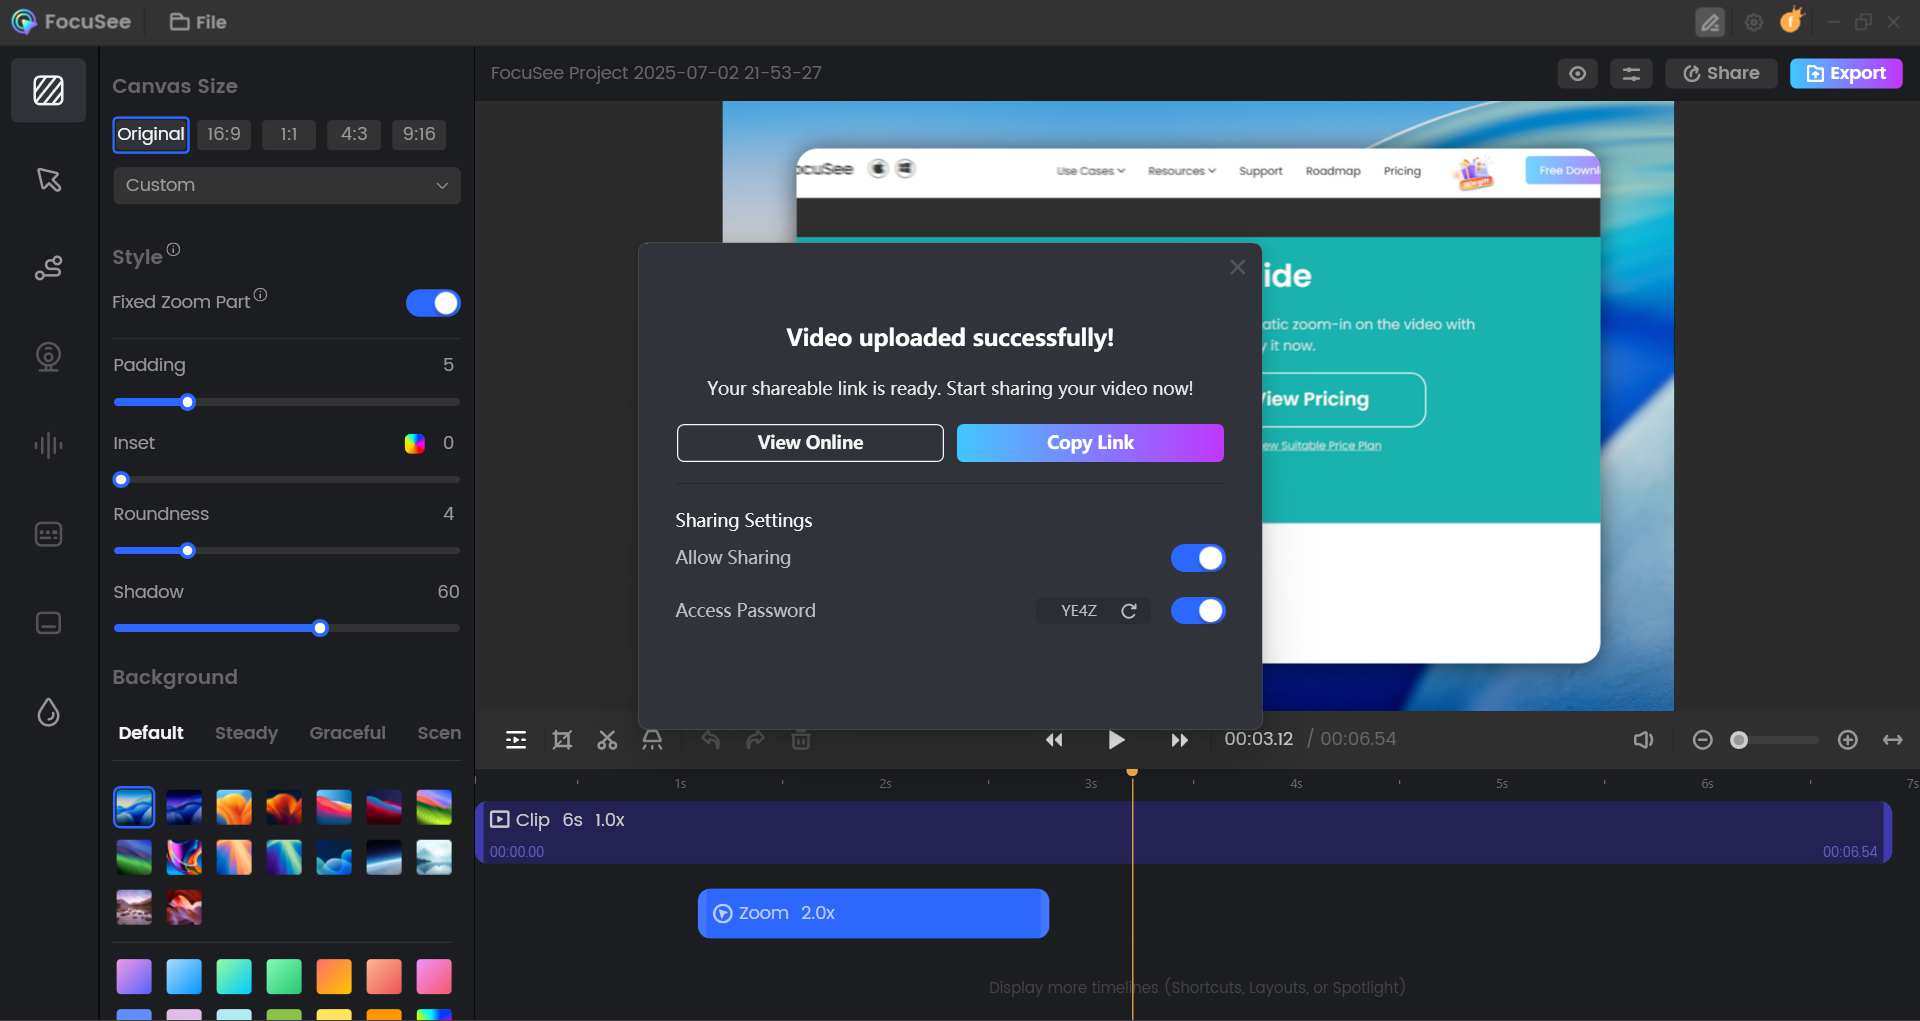Open the captions sidebar icon
This screenshot has height=1021, width=1920.
48,623
